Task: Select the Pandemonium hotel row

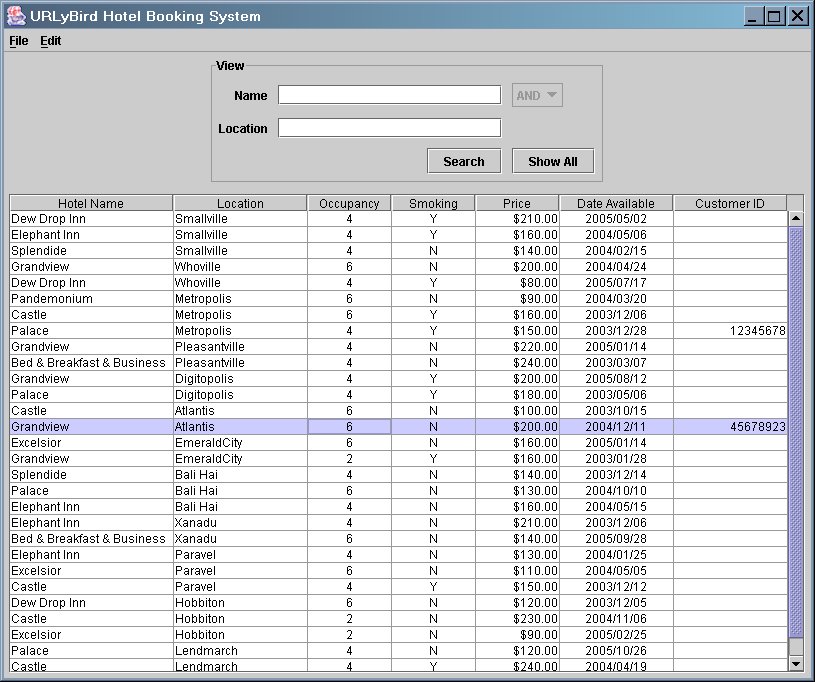Action: pyautogui.click(x=398, y=299)
